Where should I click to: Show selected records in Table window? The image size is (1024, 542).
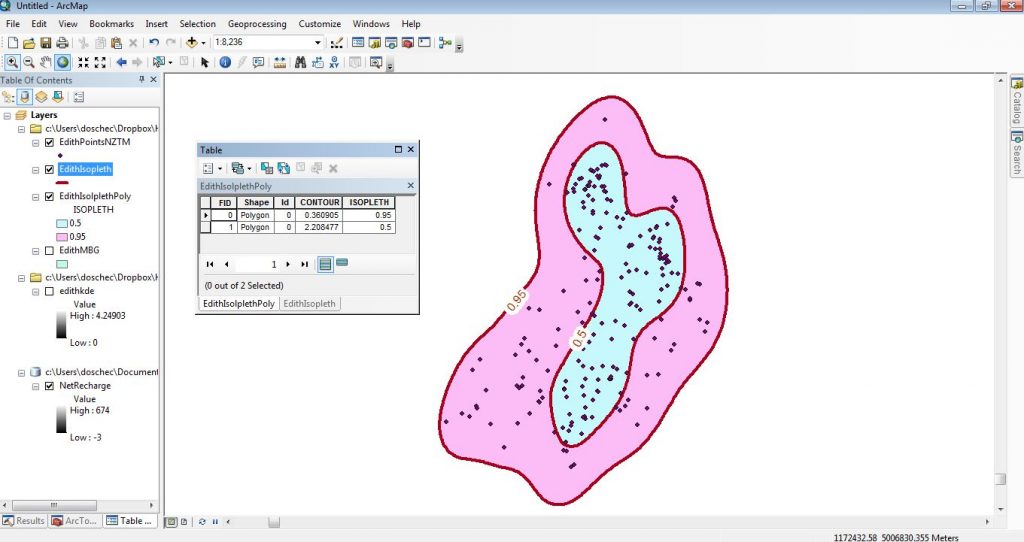(342, 263)
